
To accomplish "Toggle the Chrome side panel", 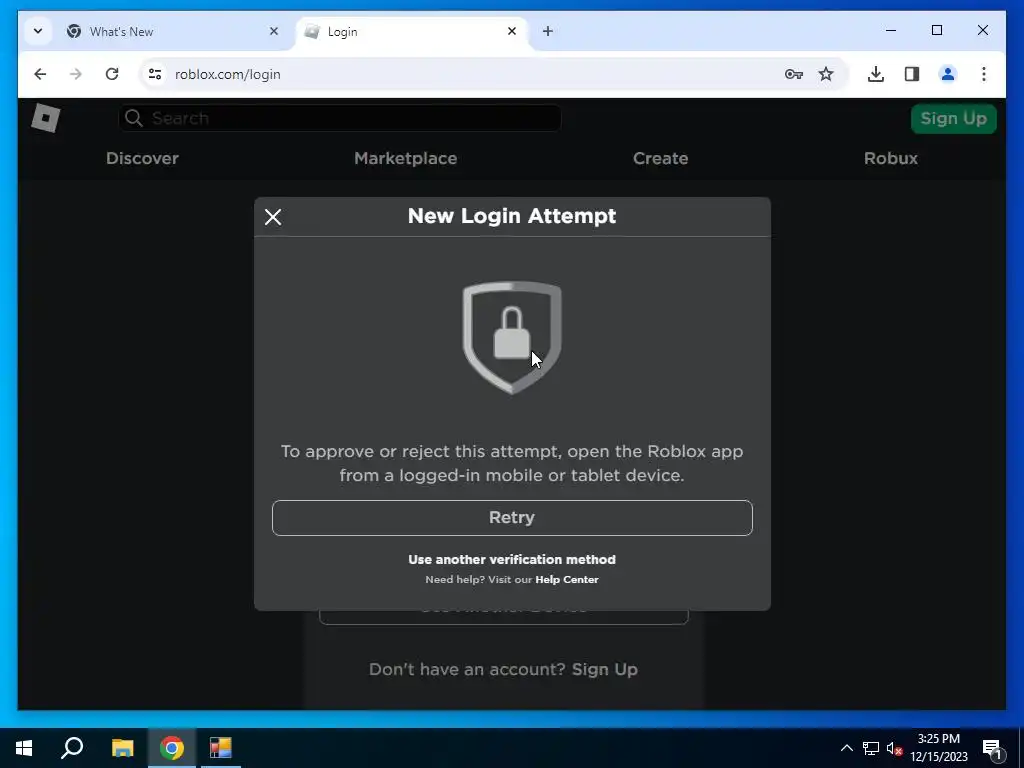I will 912,74.
